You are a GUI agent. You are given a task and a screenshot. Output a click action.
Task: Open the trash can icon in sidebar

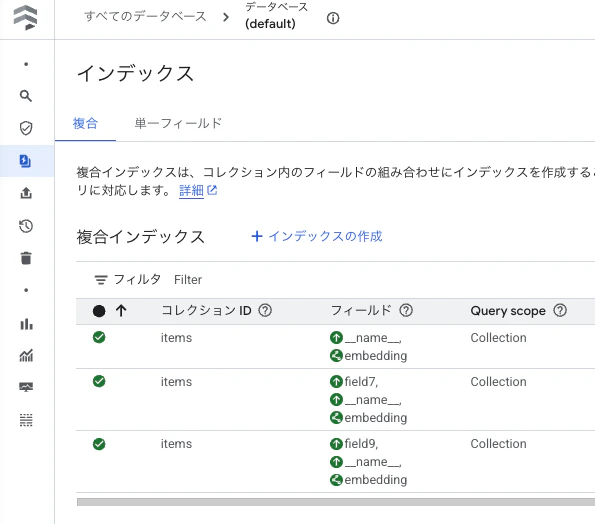coord(26,258)
